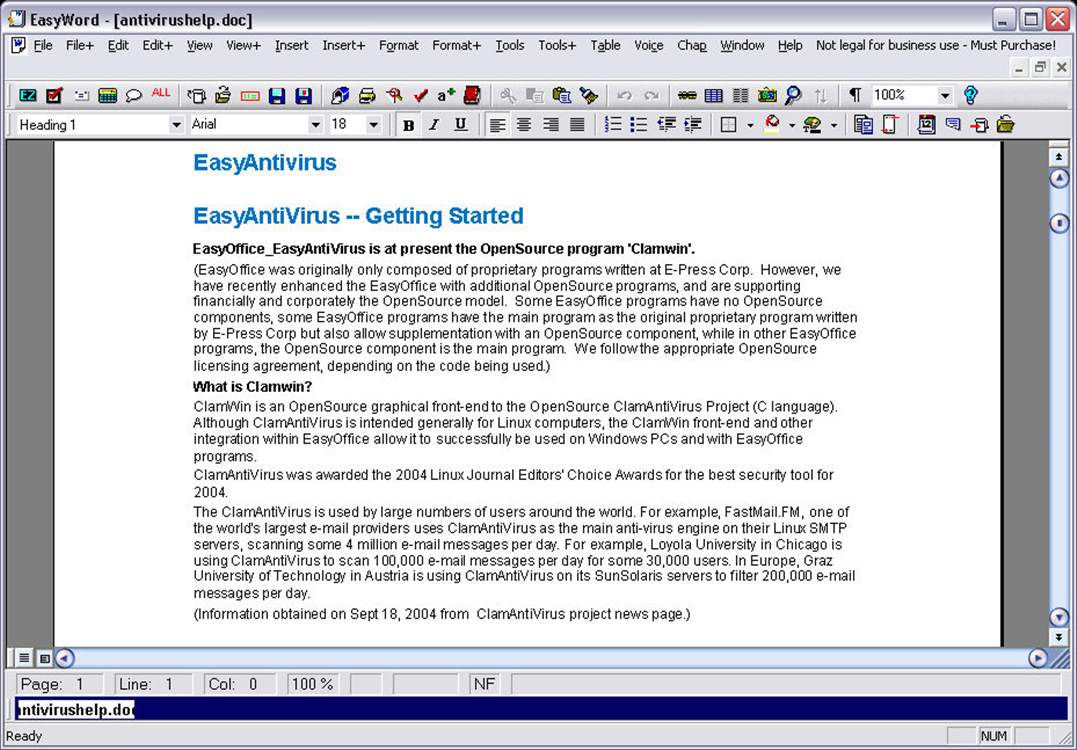Open the 100% zoom dropdown

point(946,95)
